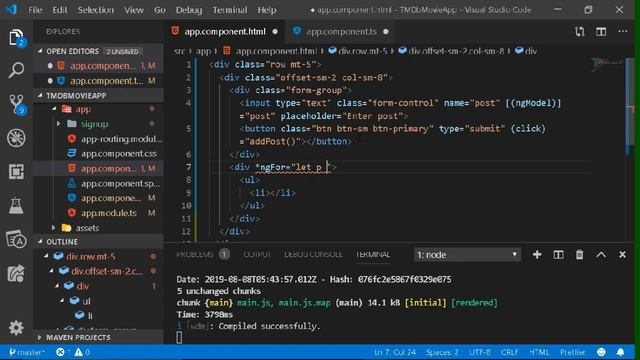Add a new terminal with plus icon
Image resolution: width=640 pixels, height=360 pixels.
pyautogui.click(x=537, y=255)
